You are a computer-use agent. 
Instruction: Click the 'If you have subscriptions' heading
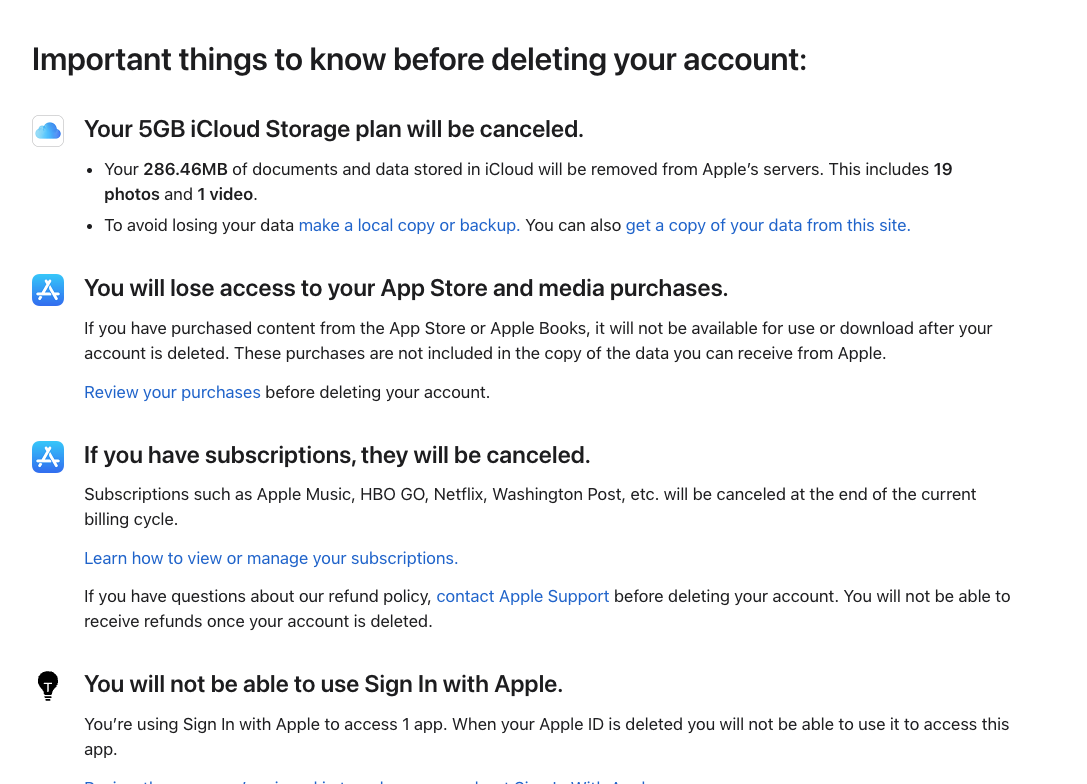point(337,455)
